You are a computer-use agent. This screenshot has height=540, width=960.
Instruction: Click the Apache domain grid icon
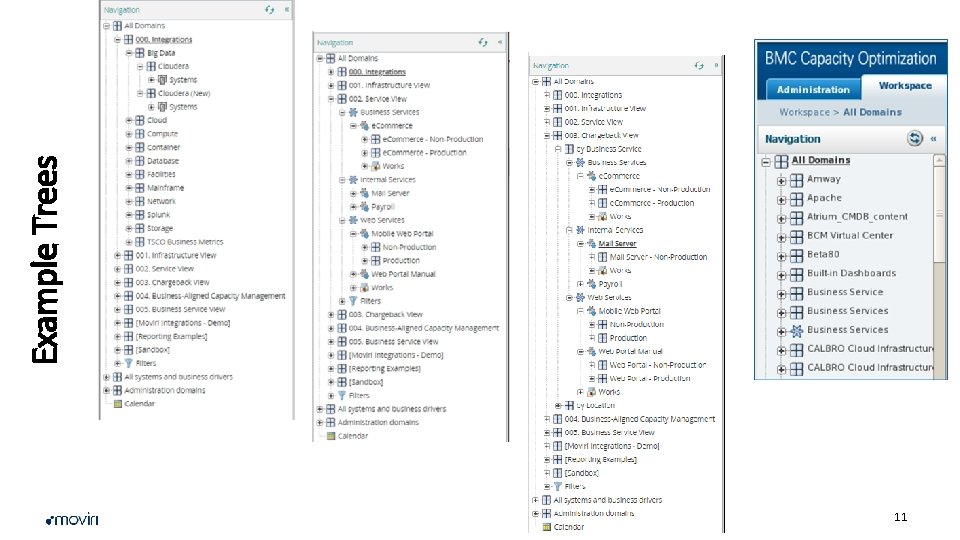tap(796, 198)
